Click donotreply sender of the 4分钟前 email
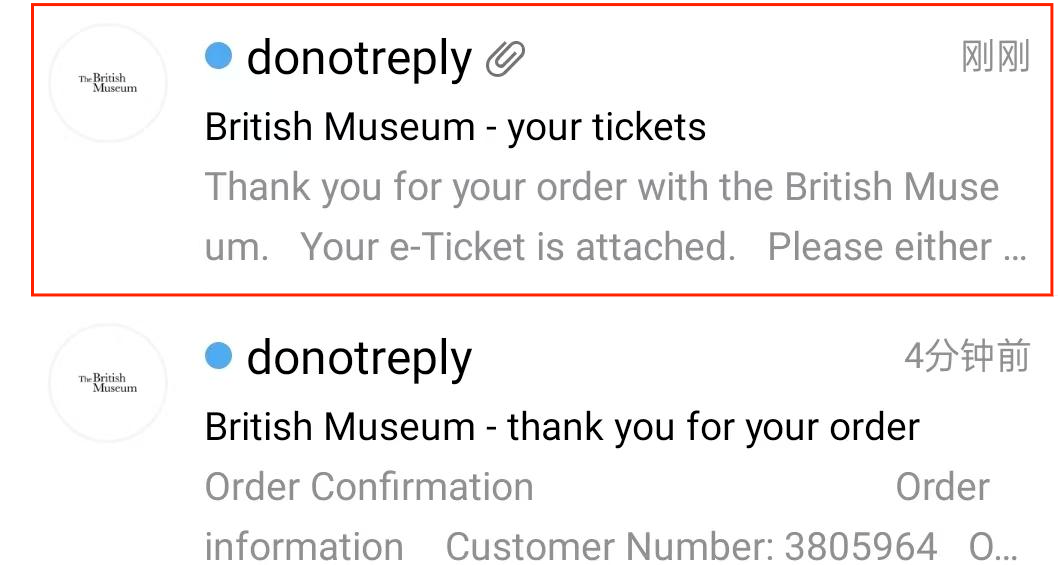The height and width of the screenshot is (565, 1058). click(359, 358)
